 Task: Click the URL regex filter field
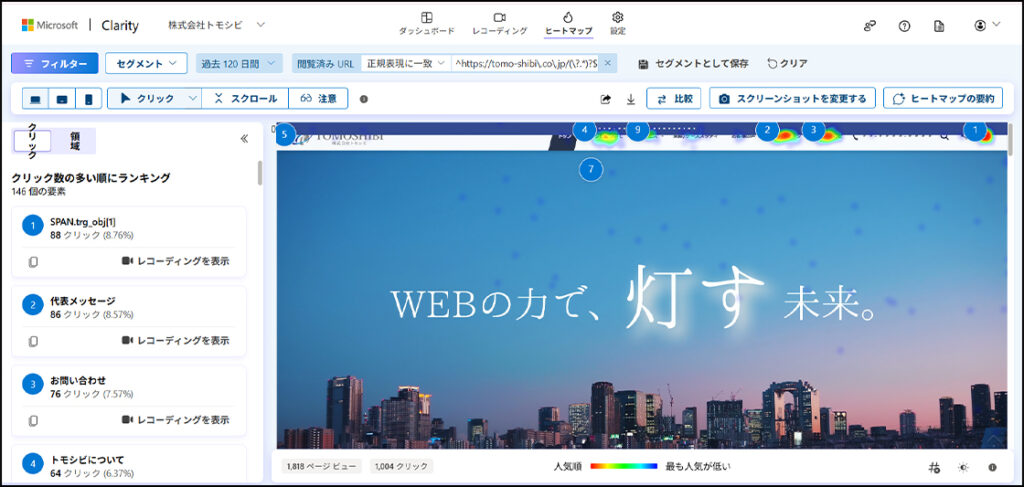pyautogui.click(x=526, y=63)
